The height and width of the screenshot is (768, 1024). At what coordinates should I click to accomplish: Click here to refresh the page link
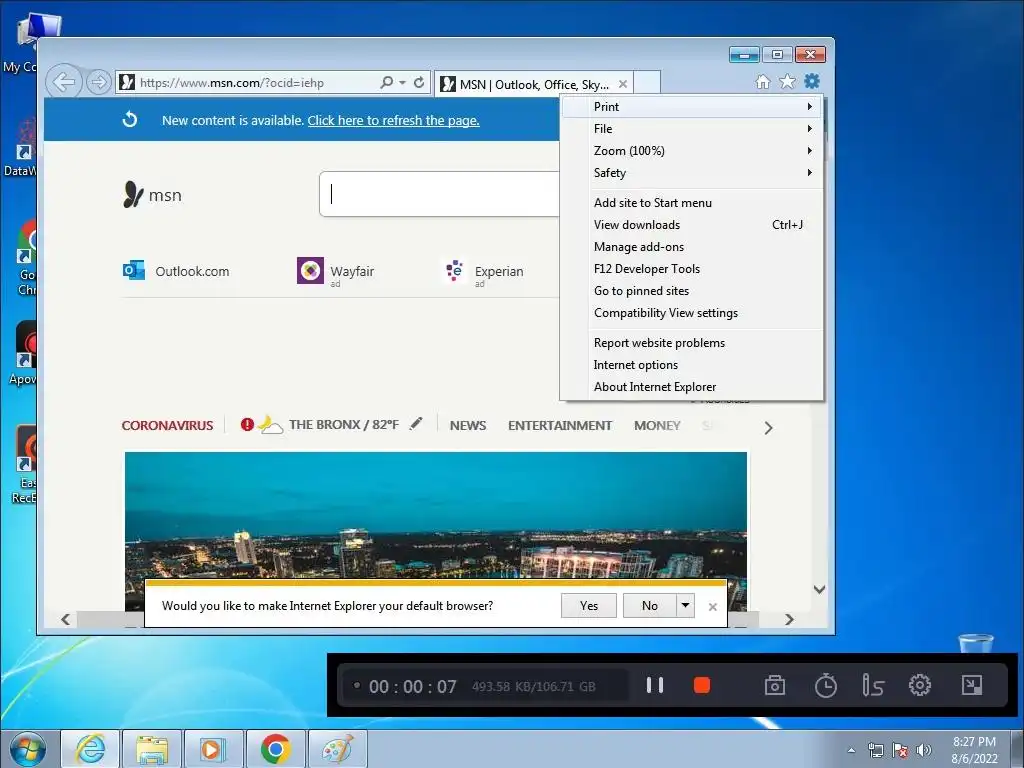coord(394,120)
